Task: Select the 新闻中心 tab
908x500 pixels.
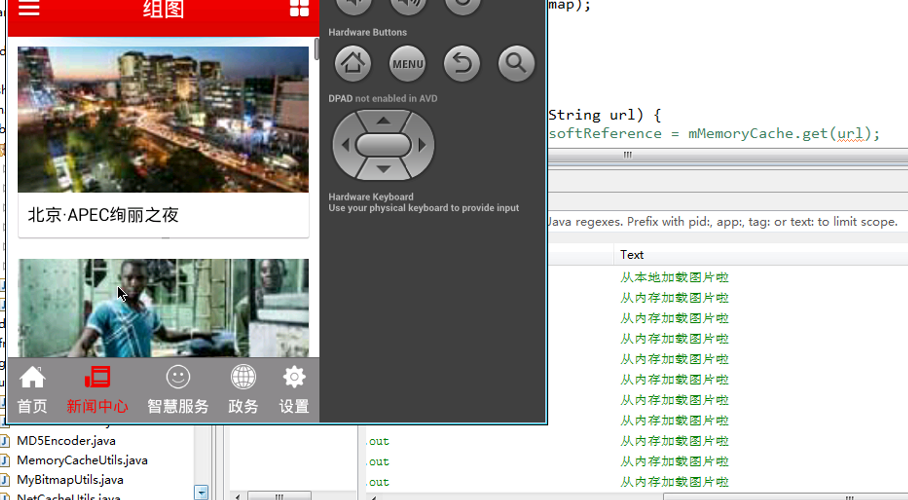Action: point(97,390)
